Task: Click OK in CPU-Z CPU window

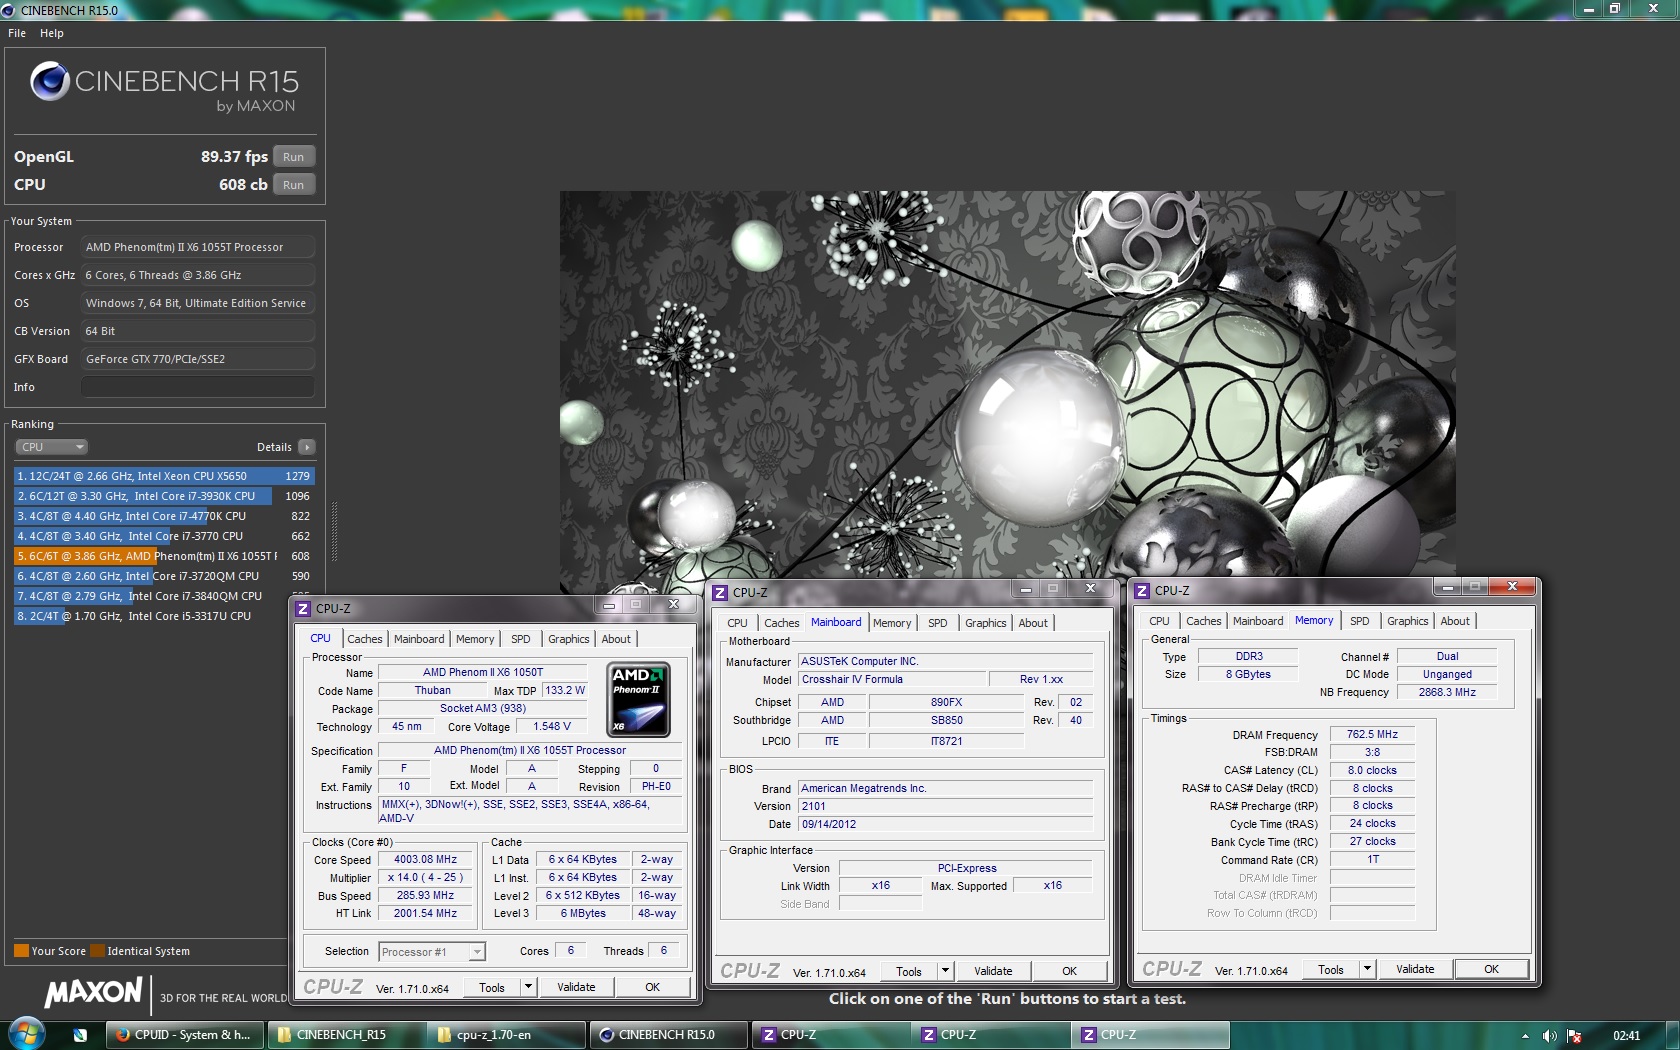Action: click(652, 987)
